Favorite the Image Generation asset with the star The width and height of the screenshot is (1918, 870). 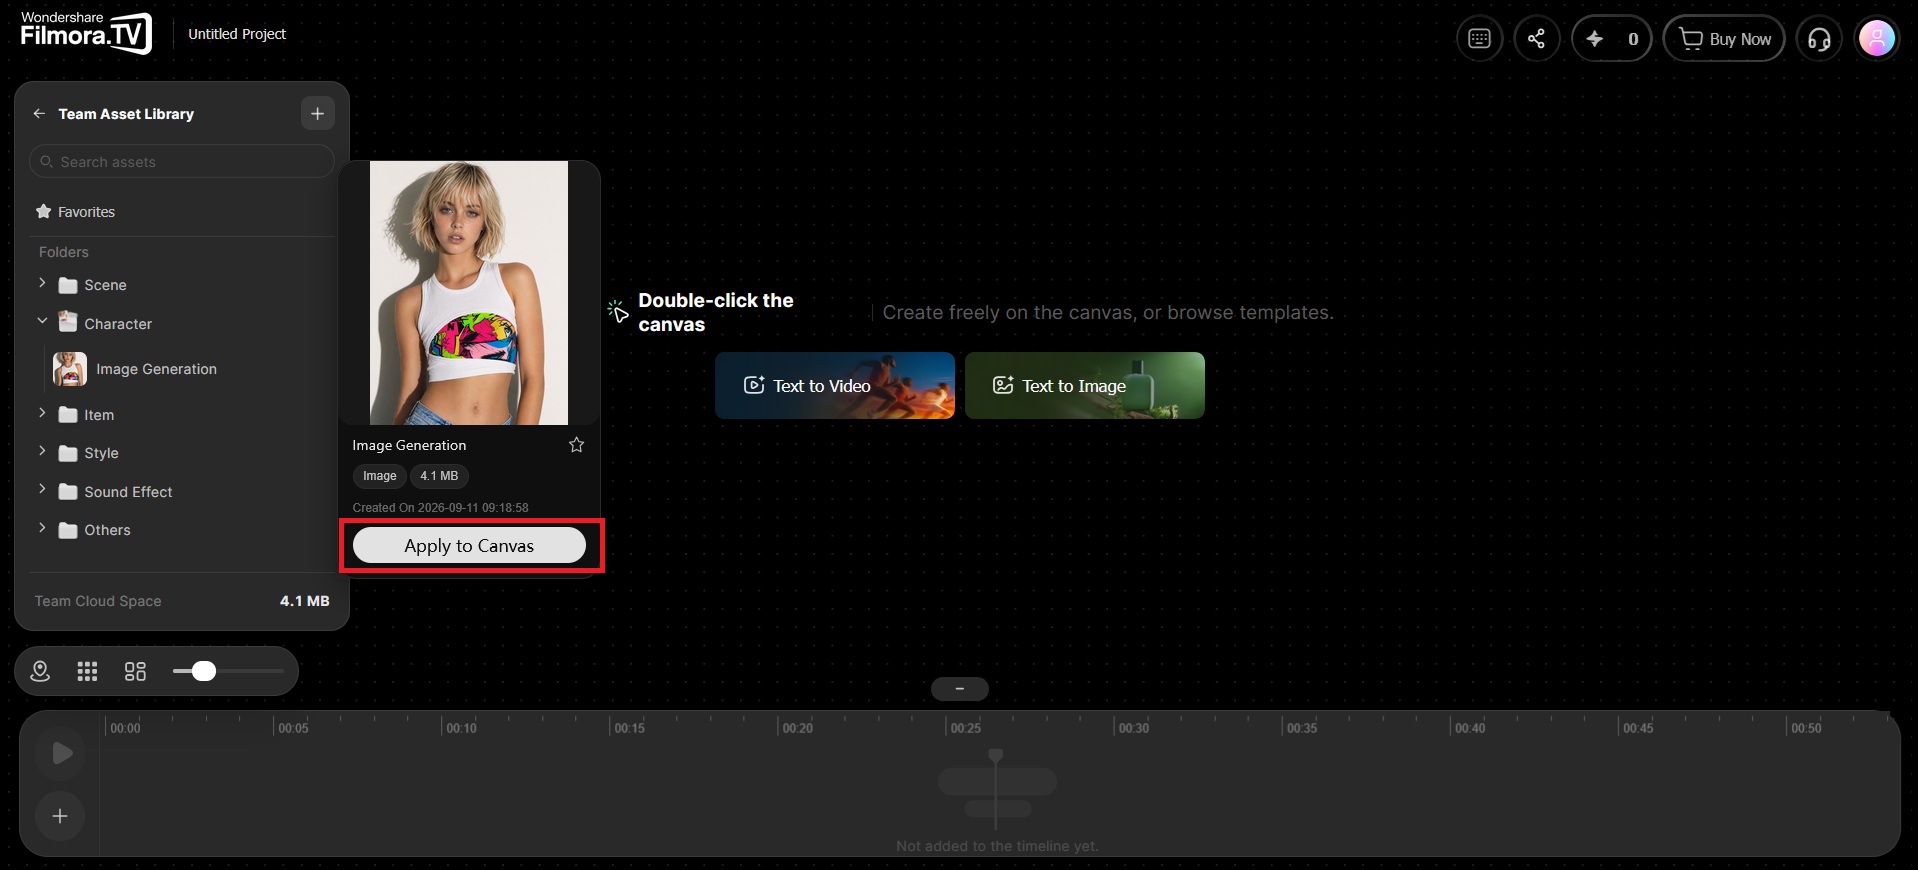(x=576, y=445)
